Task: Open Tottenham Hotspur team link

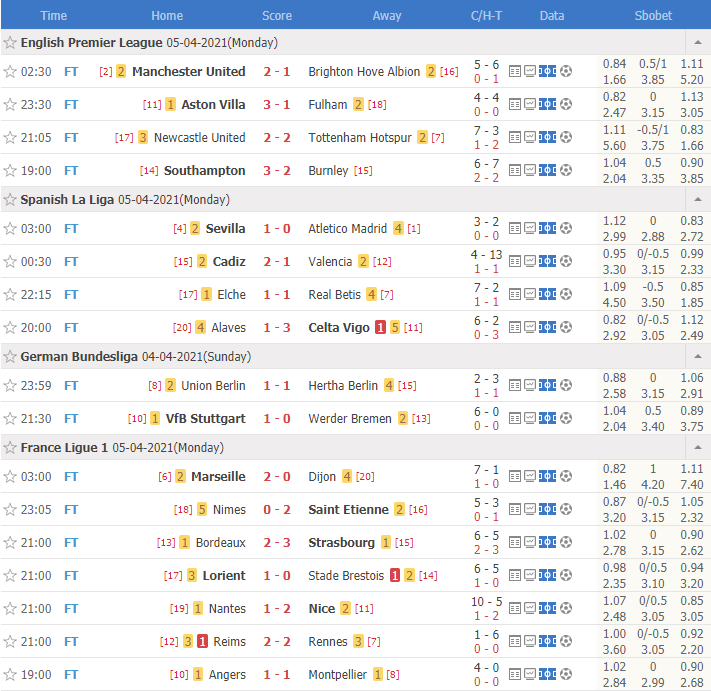Action: point(360,137)
